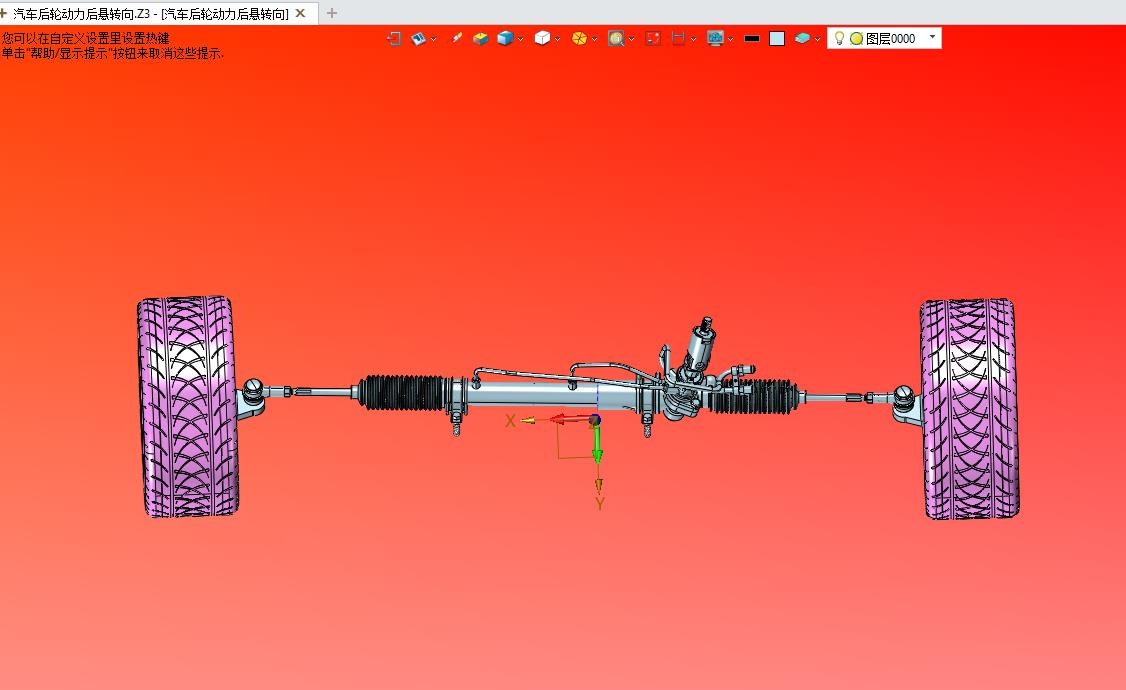This screenshot has width=1126, height=690.
Task: Open the 图层0000 layer dropdown
Action: [x=932, y=38]
